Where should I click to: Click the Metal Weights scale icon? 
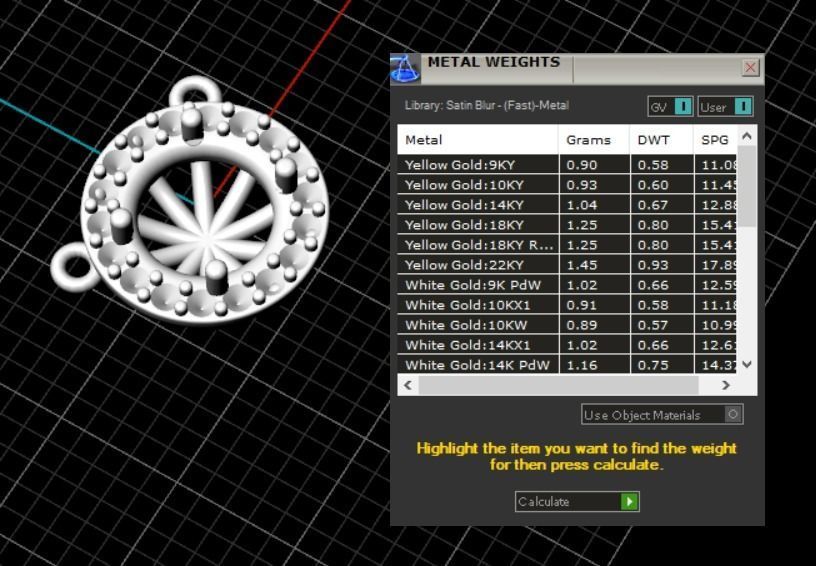[x=405, y=68]
